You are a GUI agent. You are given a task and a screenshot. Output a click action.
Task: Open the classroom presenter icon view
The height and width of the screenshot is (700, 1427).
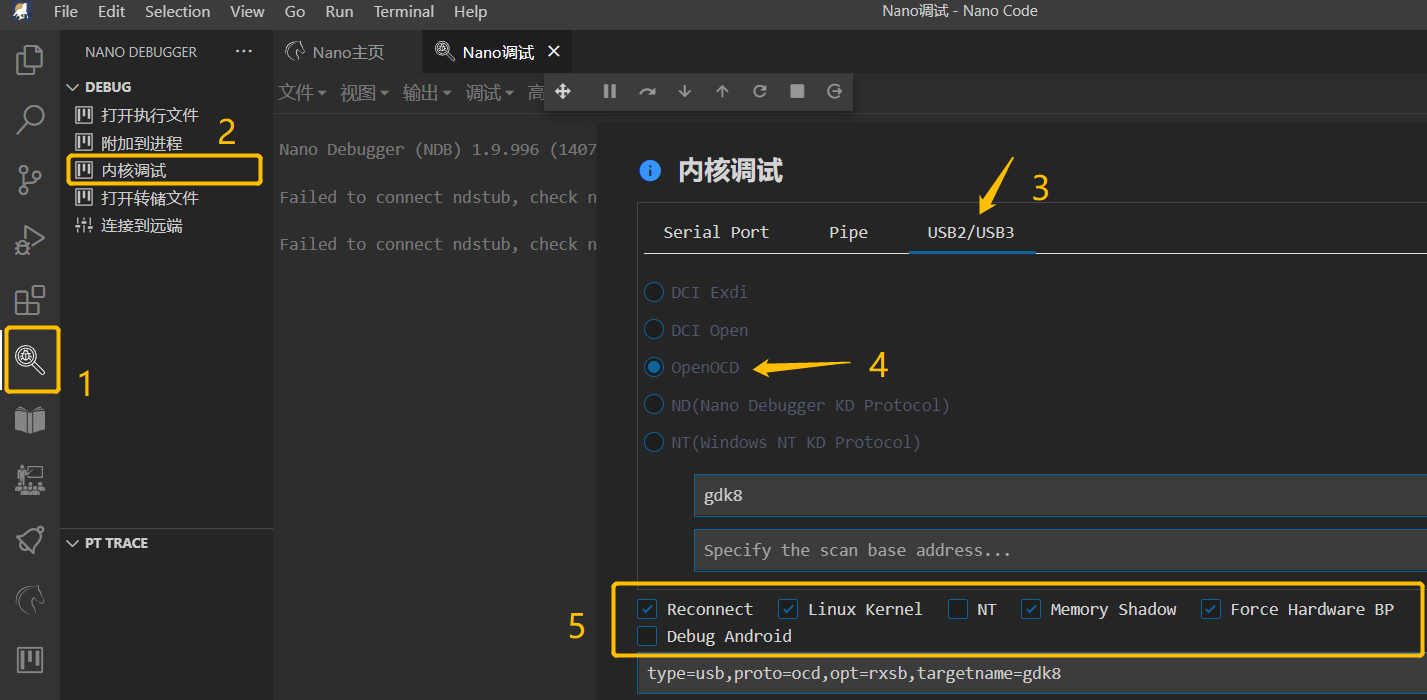pyautogui.click(x=30, y=480)
